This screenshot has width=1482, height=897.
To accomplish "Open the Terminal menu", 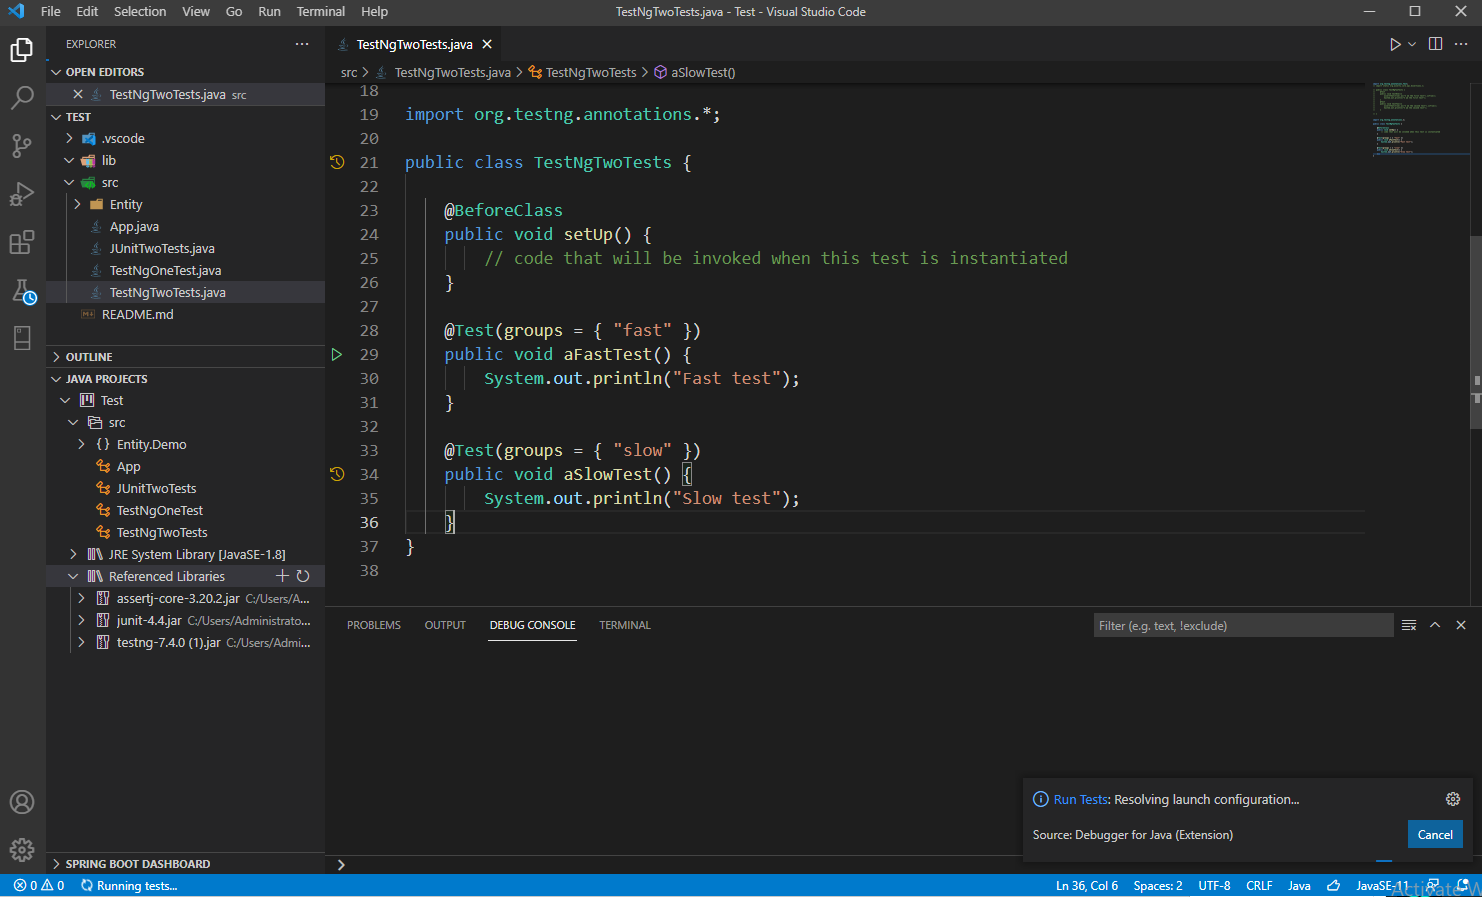I will [320, 12].
